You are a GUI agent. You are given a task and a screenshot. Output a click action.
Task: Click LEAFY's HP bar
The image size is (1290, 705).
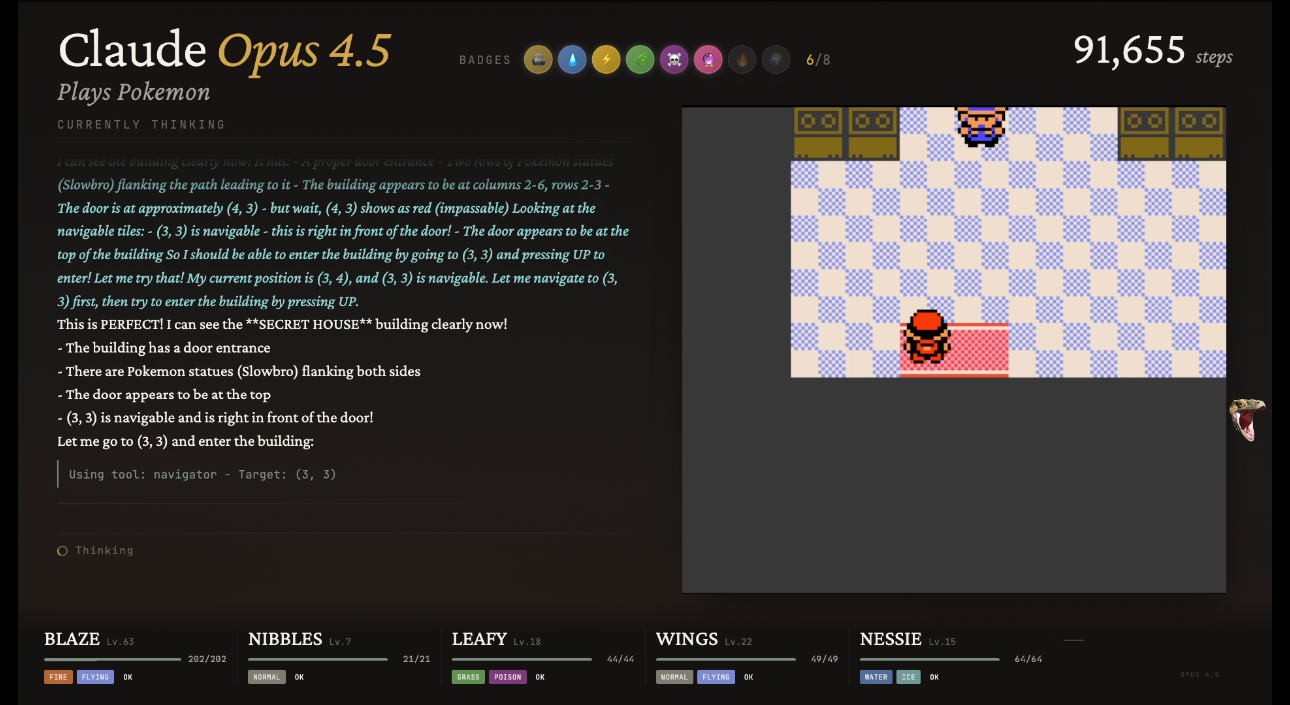point(521,660)
